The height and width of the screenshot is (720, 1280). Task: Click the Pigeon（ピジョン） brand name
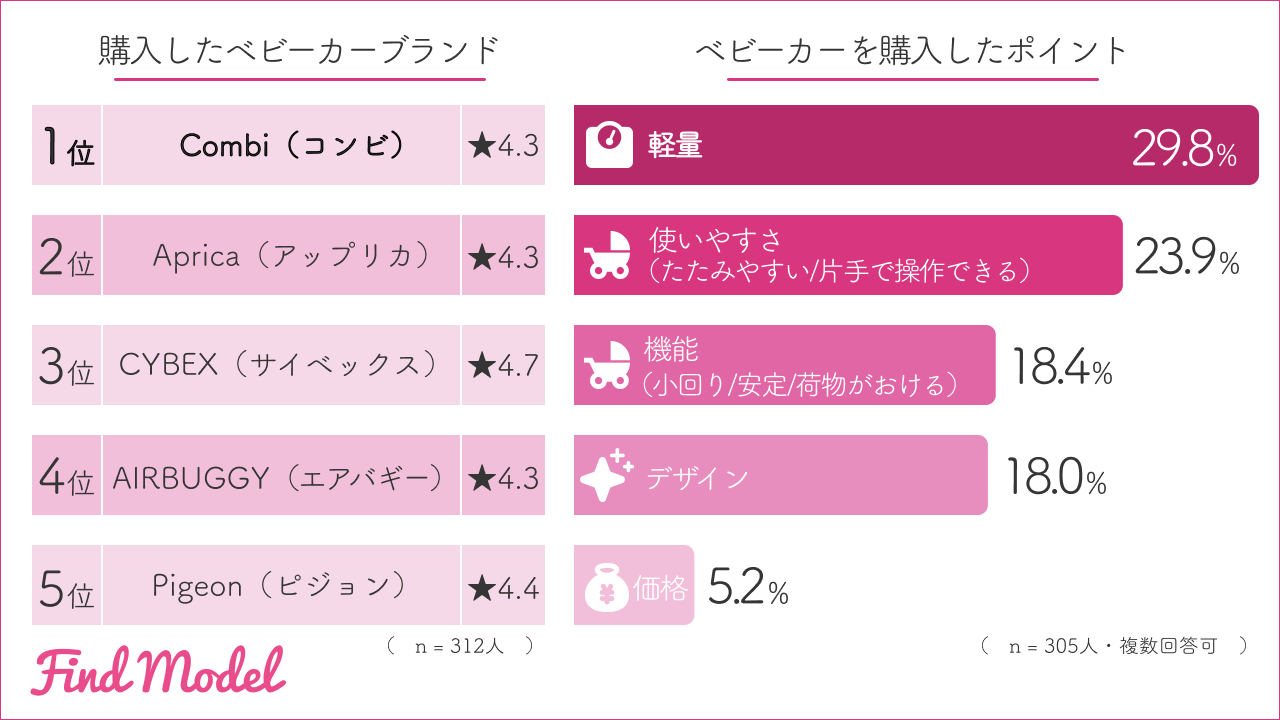coord(281,587)
